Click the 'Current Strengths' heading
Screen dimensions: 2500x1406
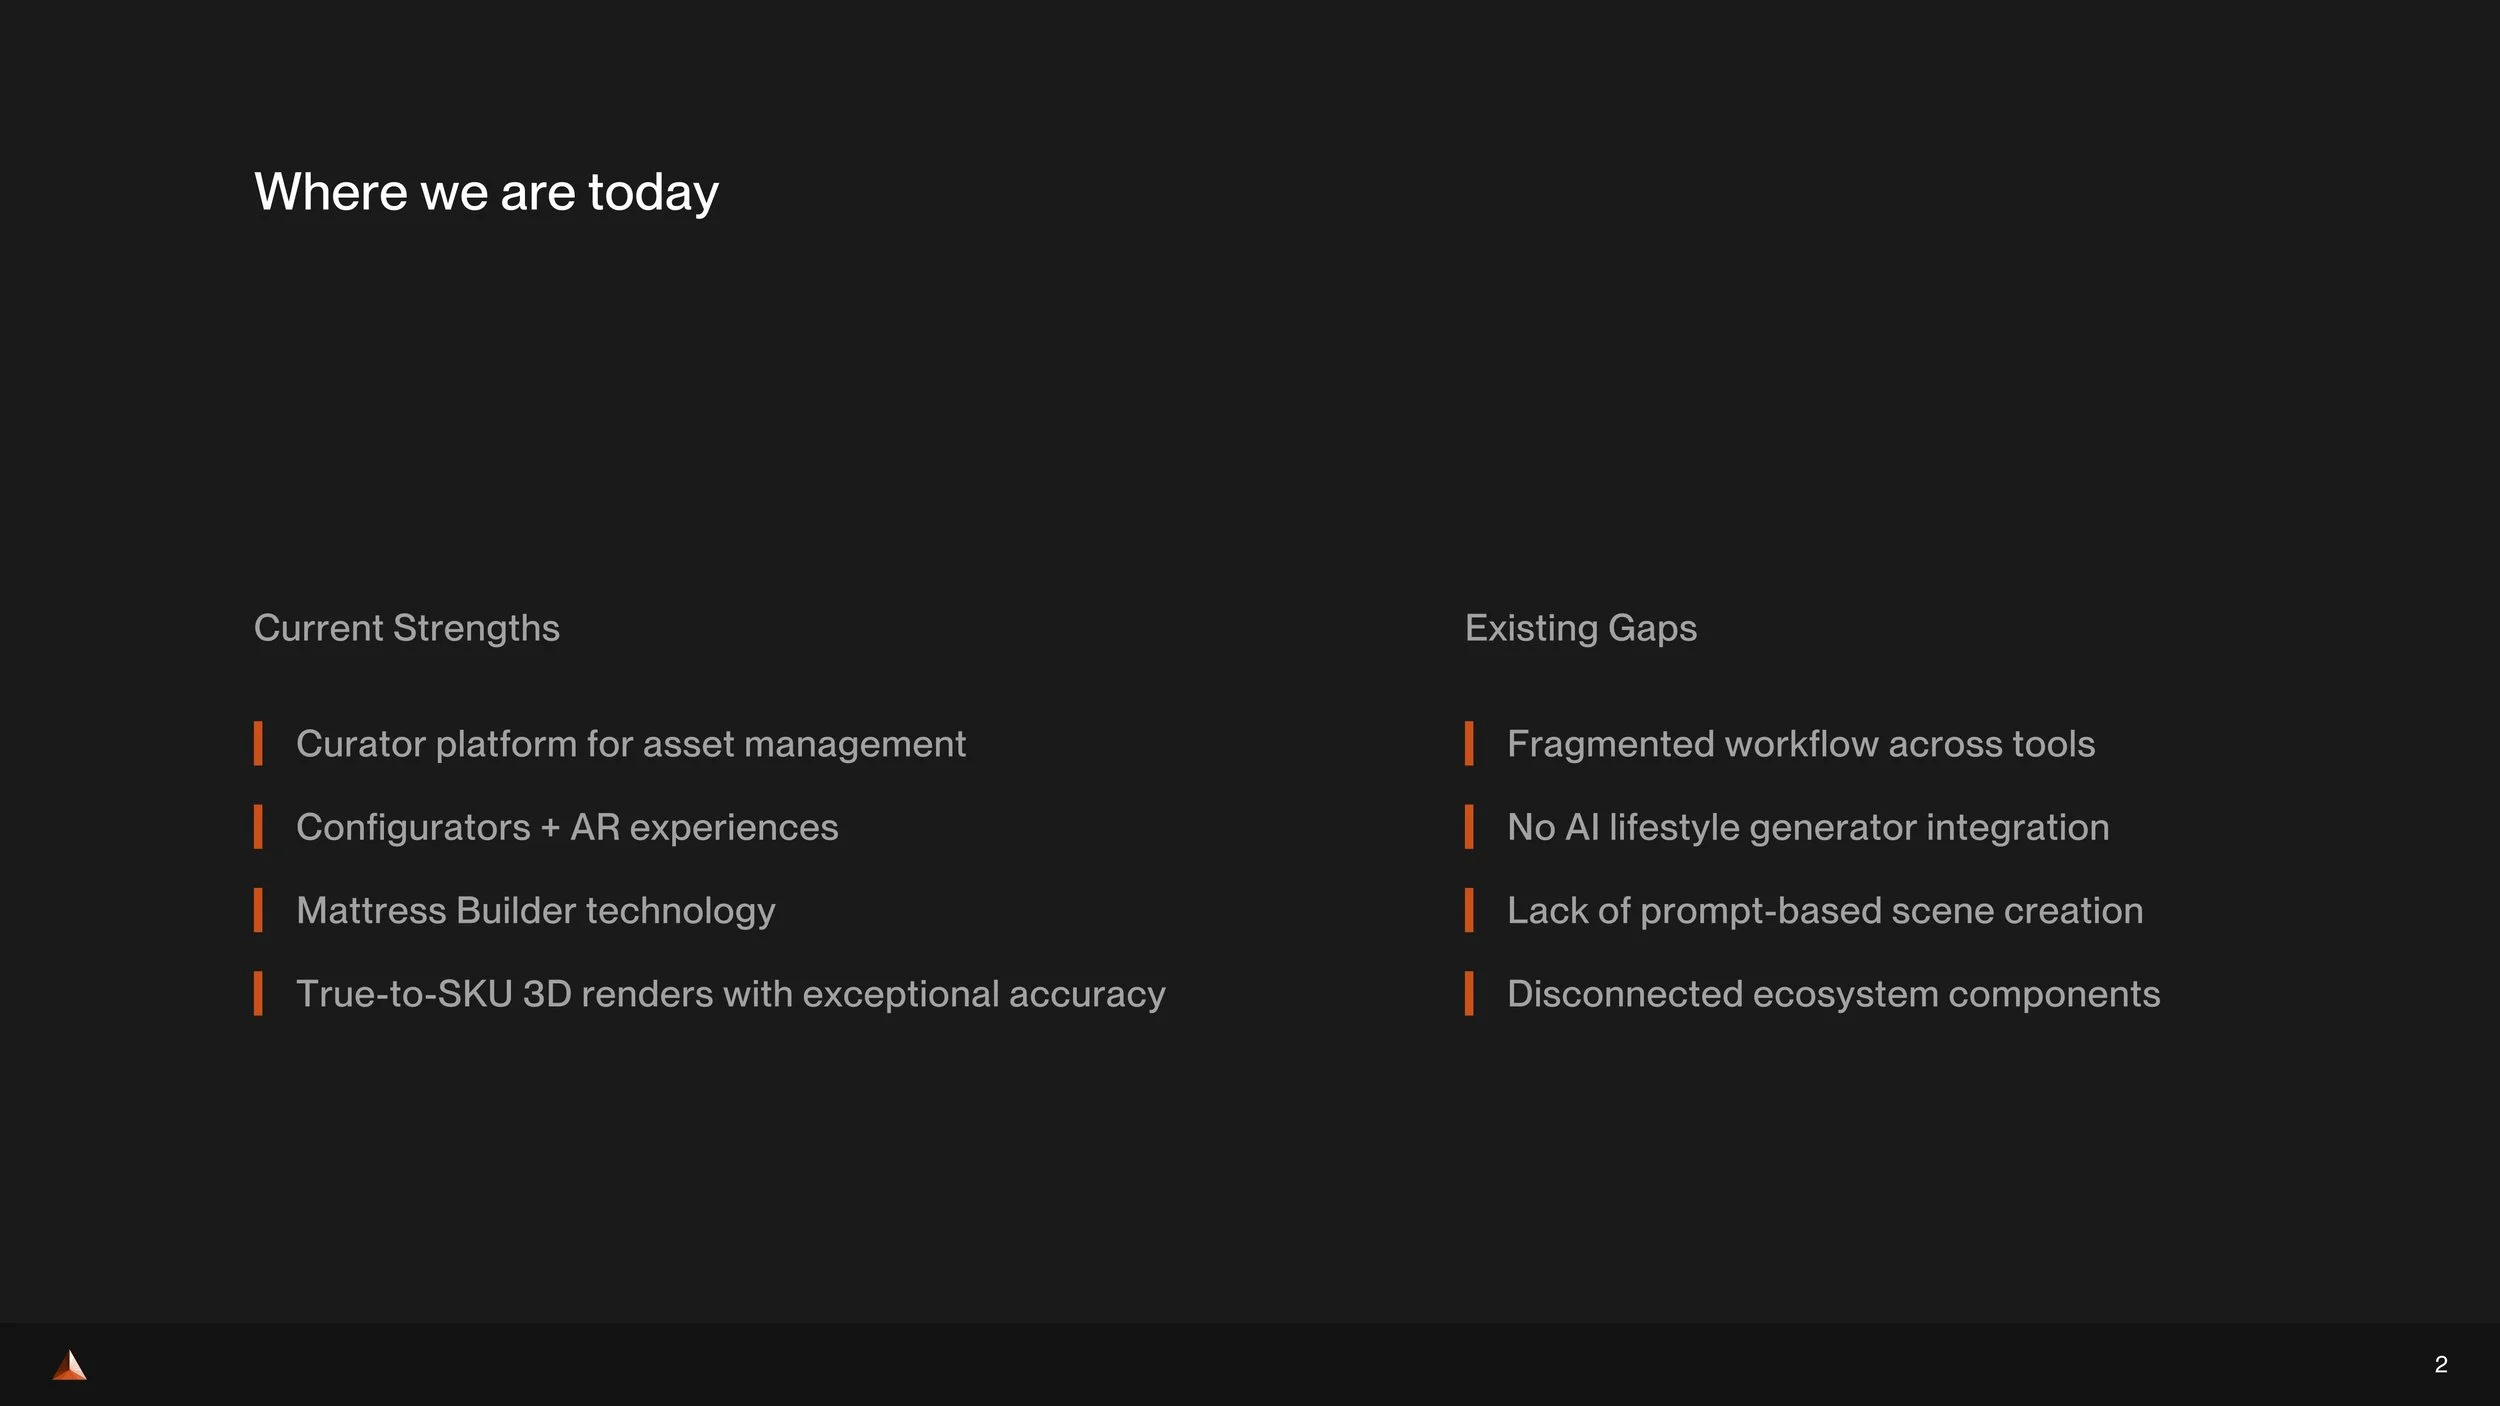[407, 628]
